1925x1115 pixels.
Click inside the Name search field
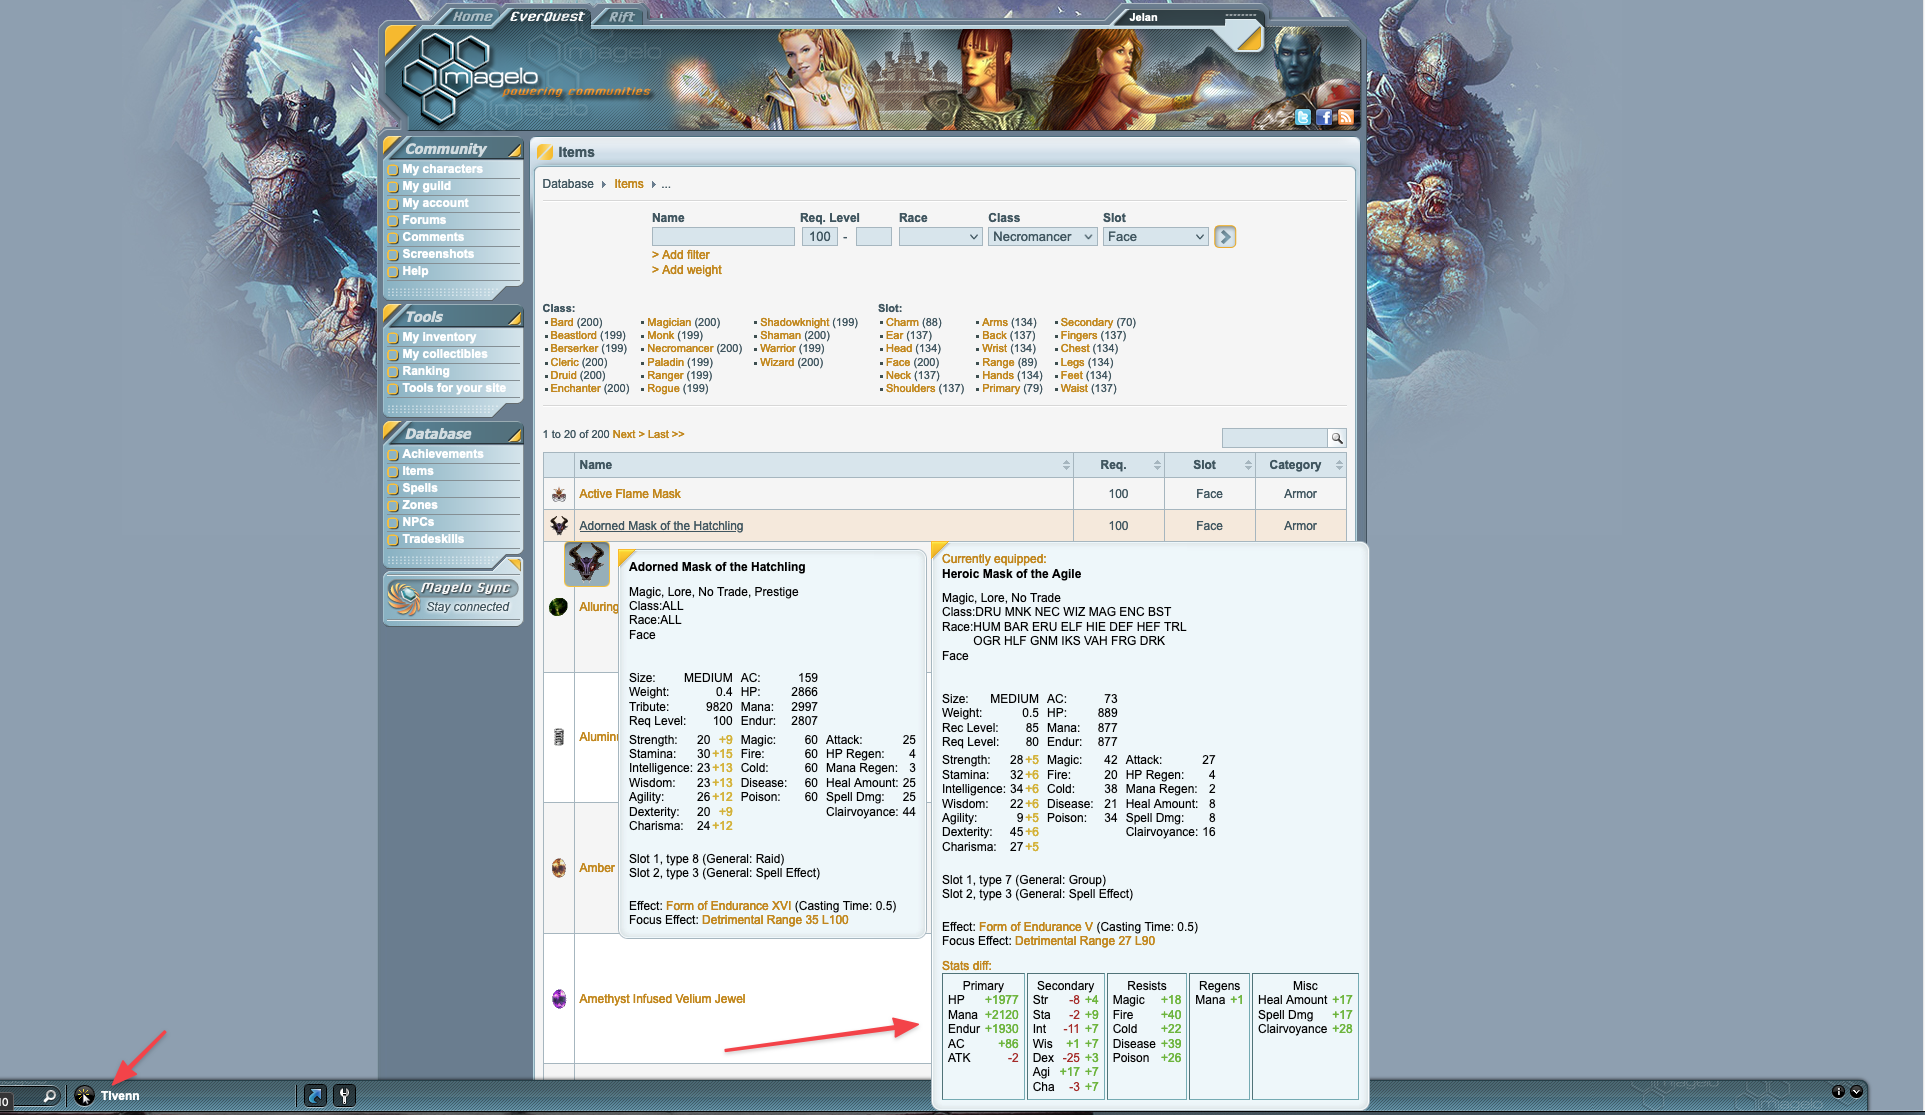(x=722, y=236)
